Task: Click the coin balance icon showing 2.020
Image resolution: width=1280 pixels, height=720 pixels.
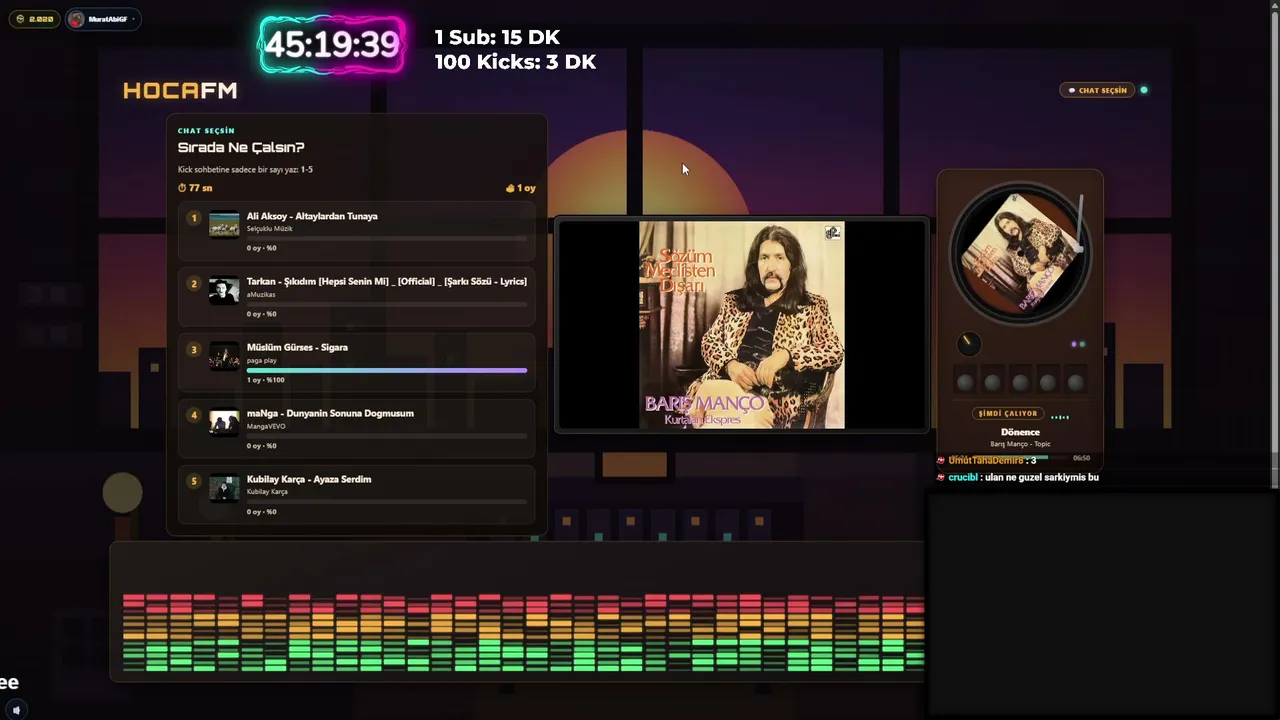Action: (x=21, y=19)
